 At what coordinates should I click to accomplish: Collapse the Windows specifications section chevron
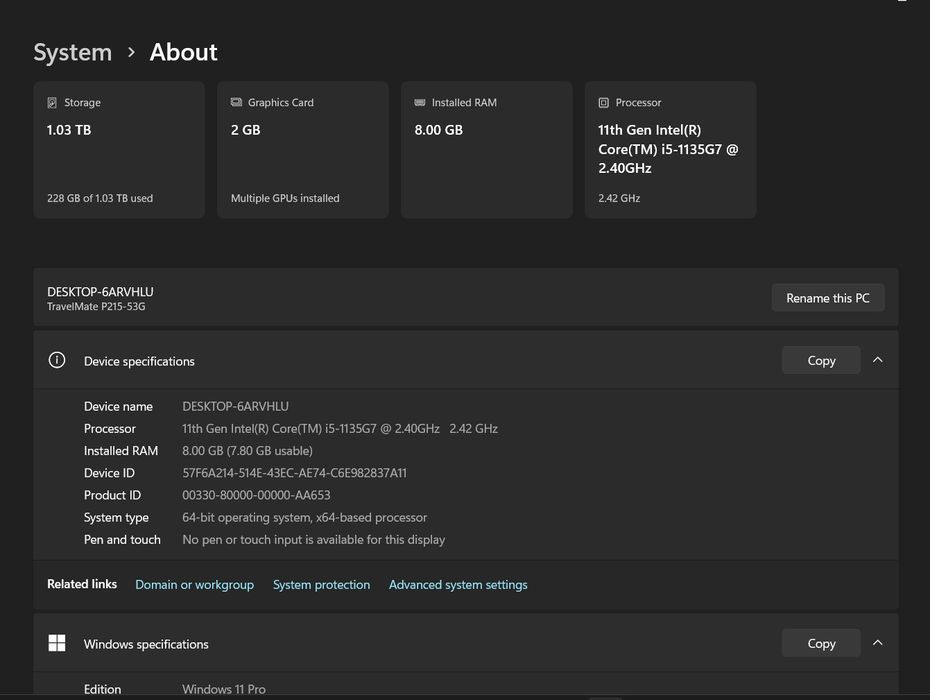[878, 644]
